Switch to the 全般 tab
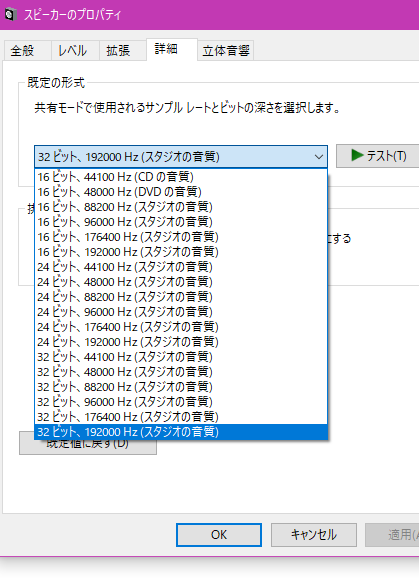The height and width of the screenshot is (578, 419). (x=27, y=51)
